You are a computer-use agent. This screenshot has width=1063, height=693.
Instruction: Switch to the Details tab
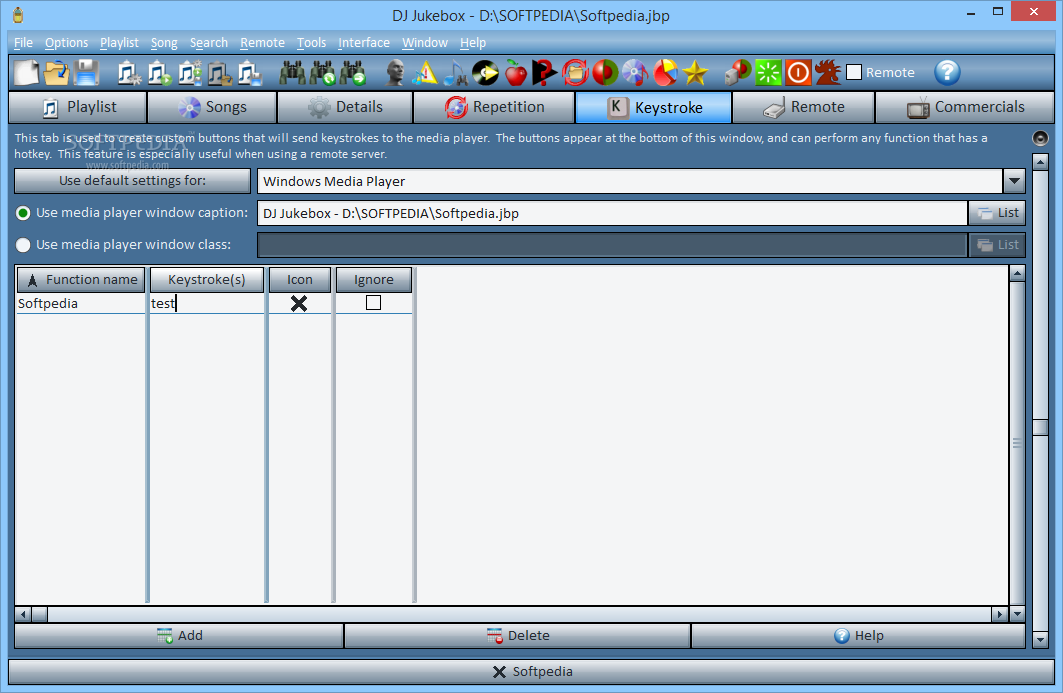click(x=345, y=107)
